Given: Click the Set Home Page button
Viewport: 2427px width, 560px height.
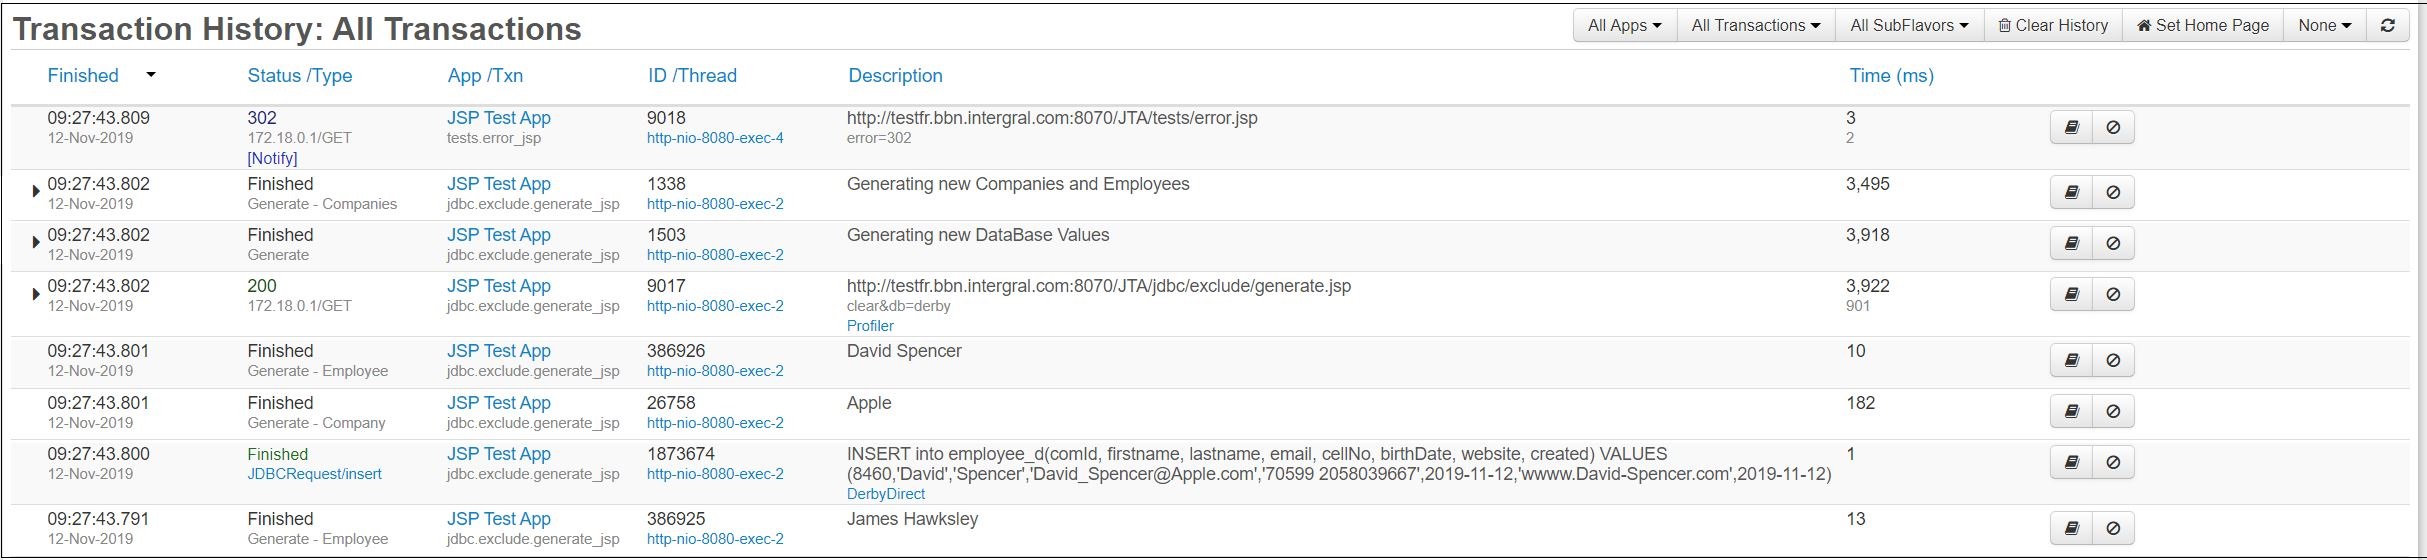Looking at the screenshot, I should coord(2203,26).
